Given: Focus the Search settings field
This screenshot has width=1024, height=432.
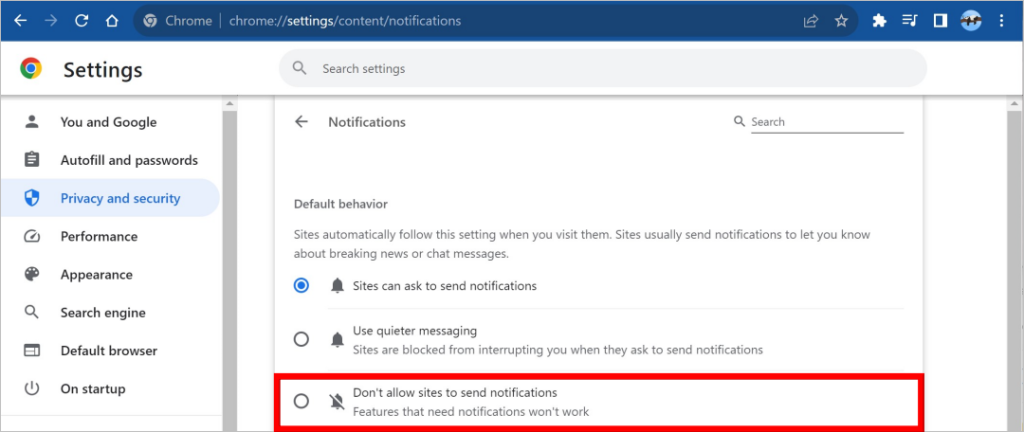Looking at the screenshot, I should point(603,68).
